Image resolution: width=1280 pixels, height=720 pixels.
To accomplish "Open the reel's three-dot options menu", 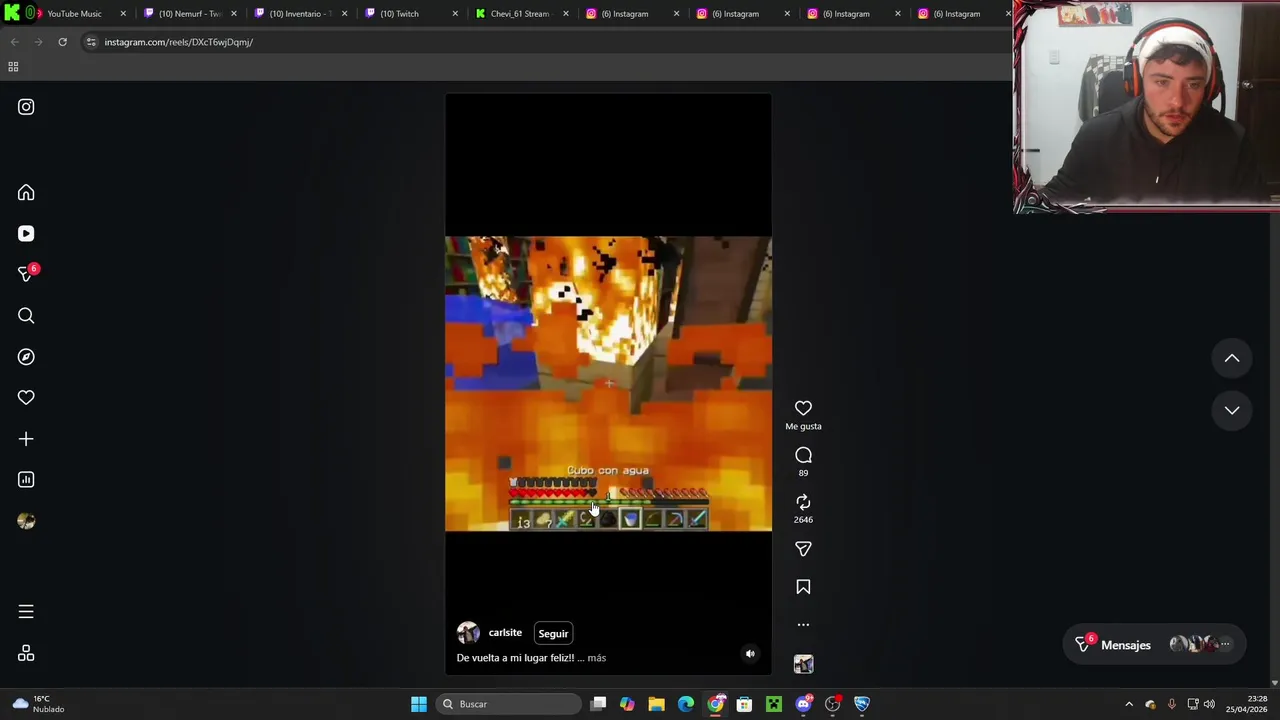I will point(803,625).
